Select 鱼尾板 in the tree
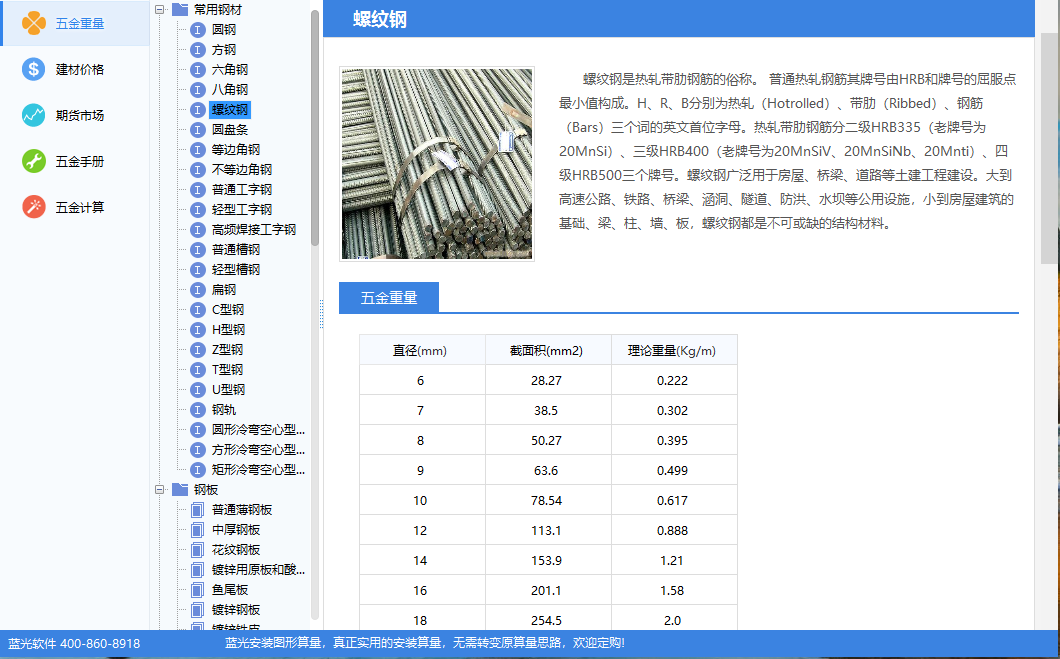 point(230,590)
